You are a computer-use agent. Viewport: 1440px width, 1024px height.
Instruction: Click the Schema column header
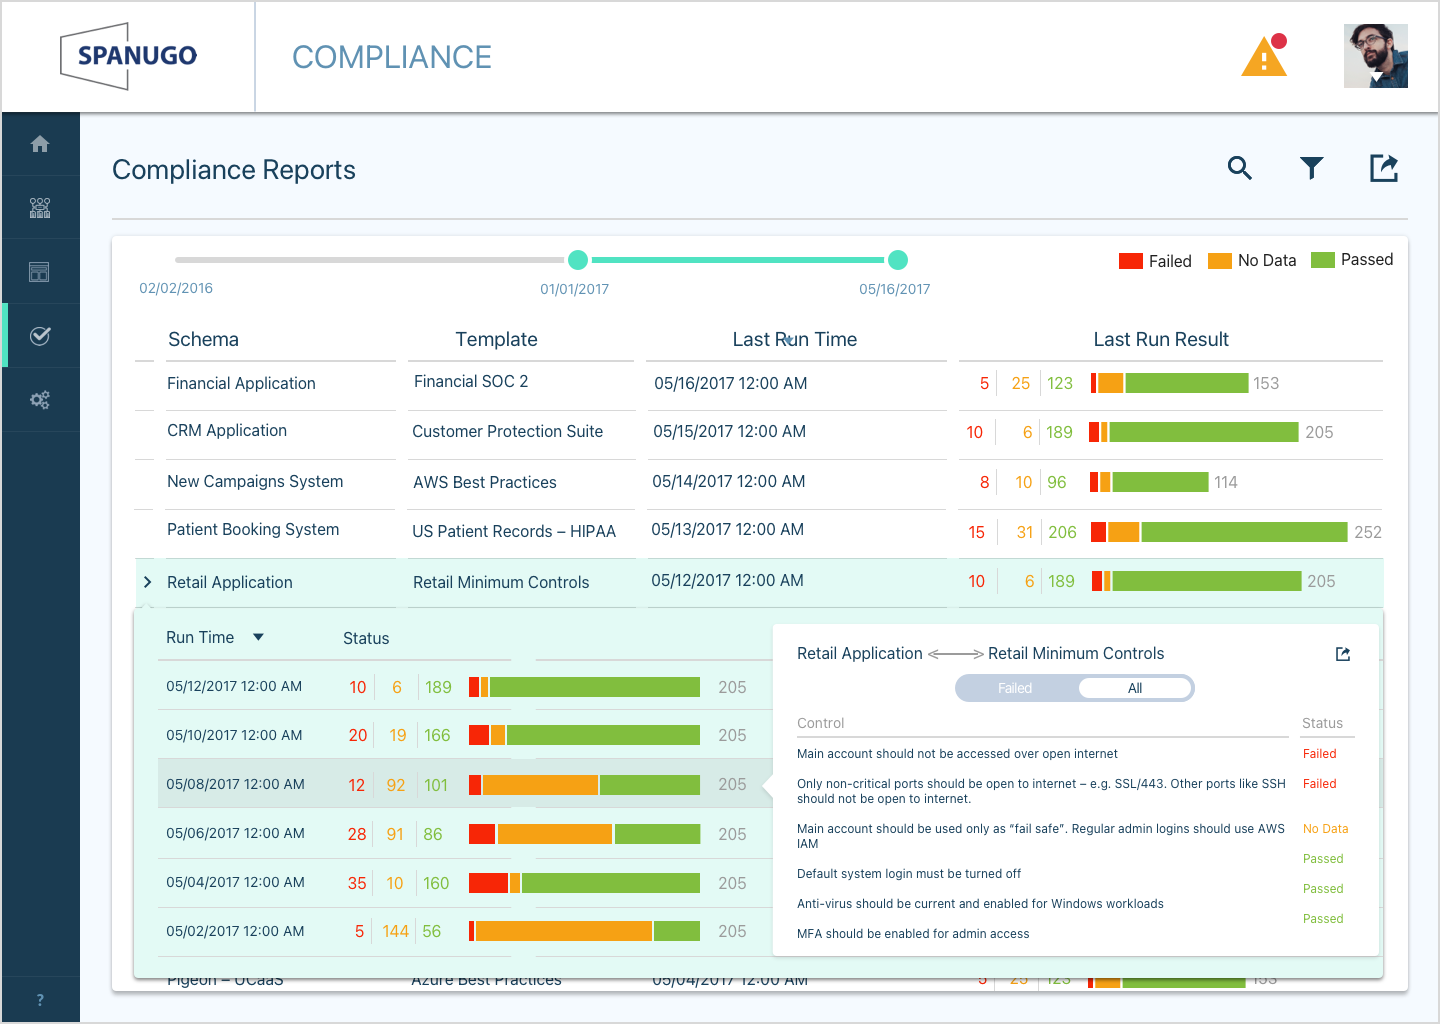pos(203,339)
